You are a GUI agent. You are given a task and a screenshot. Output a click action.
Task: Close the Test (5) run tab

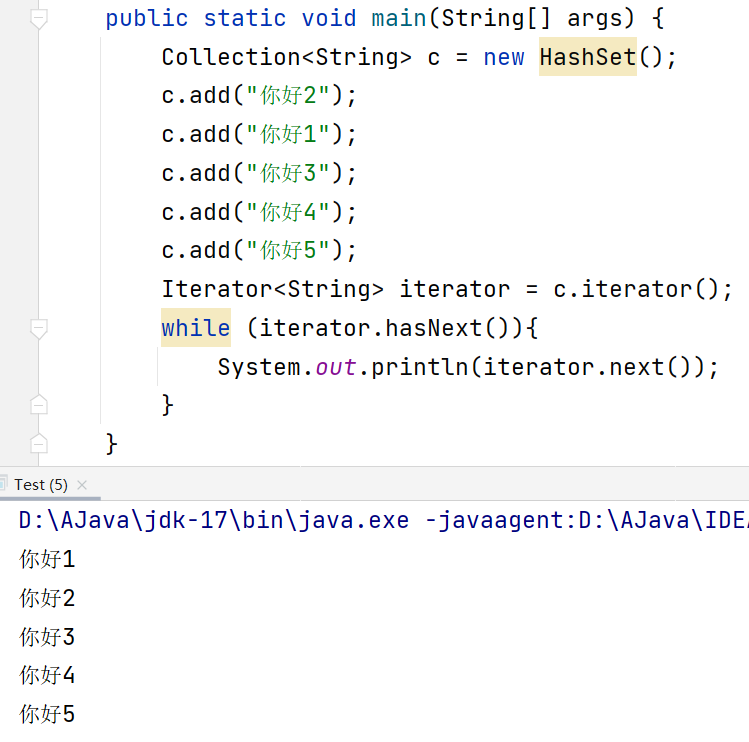tap(82, 485)
